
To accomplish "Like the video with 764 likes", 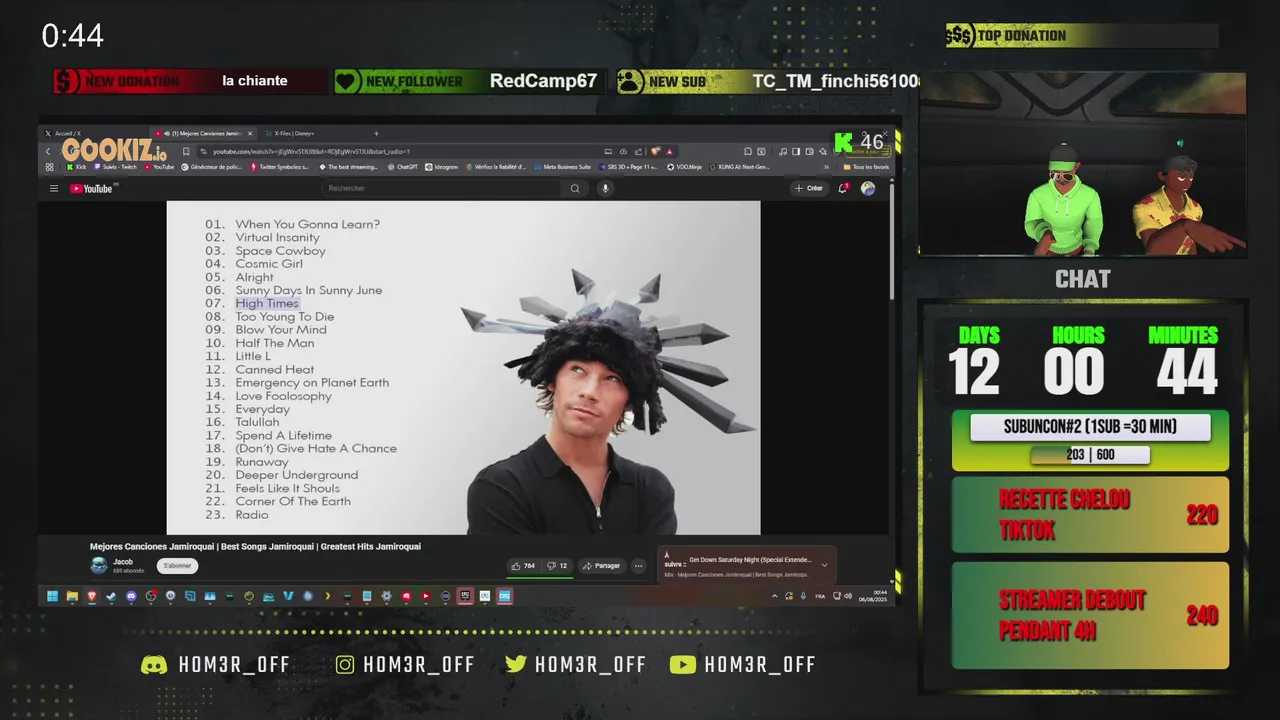I will [x=523, y=566].
